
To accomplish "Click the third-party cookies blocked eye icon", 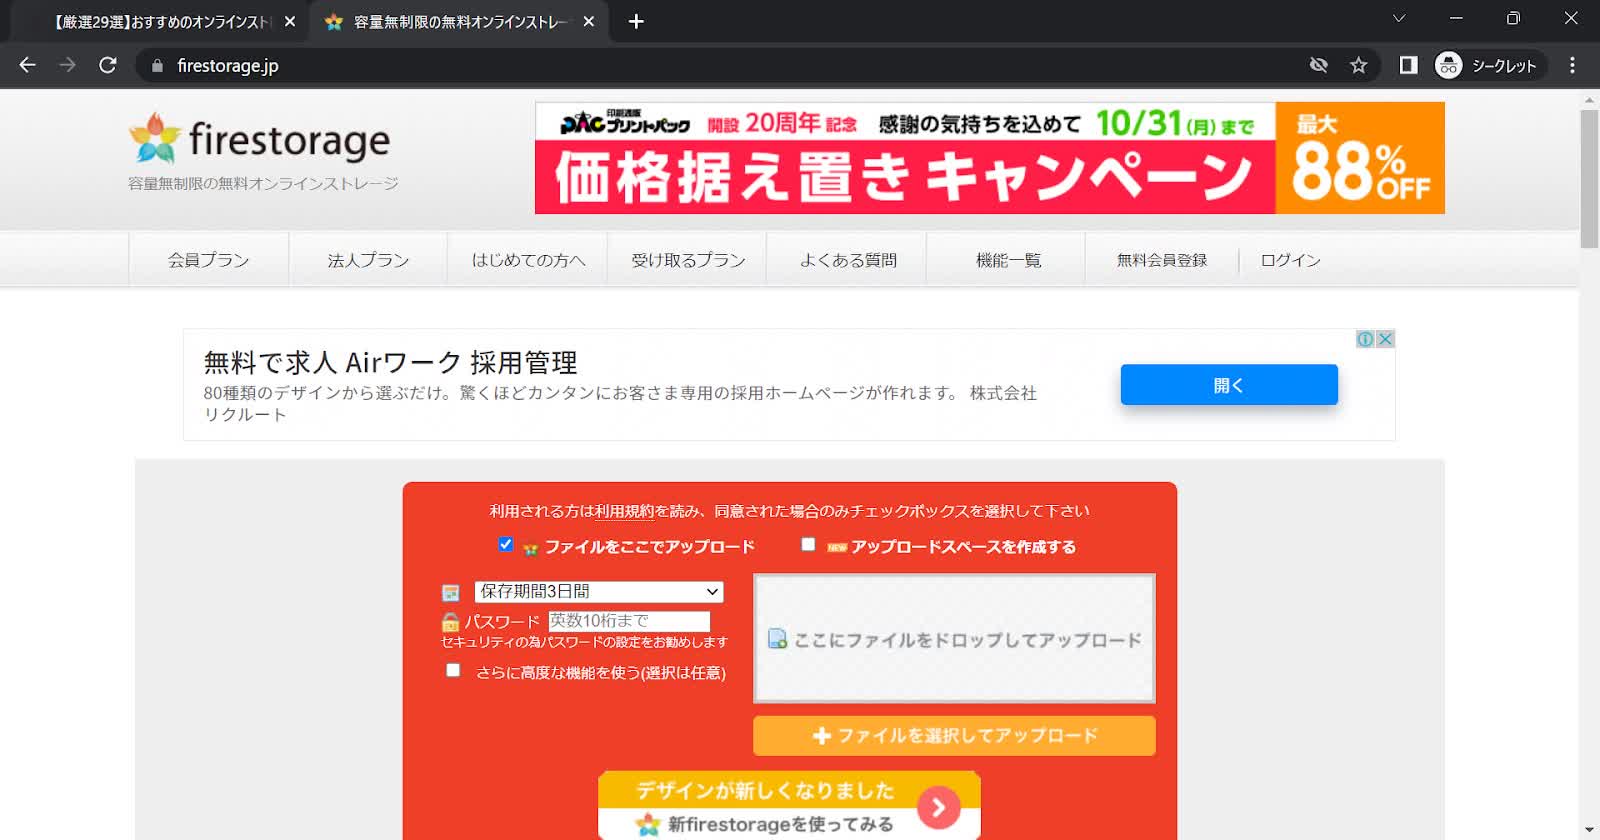I will pos(1319,65).
